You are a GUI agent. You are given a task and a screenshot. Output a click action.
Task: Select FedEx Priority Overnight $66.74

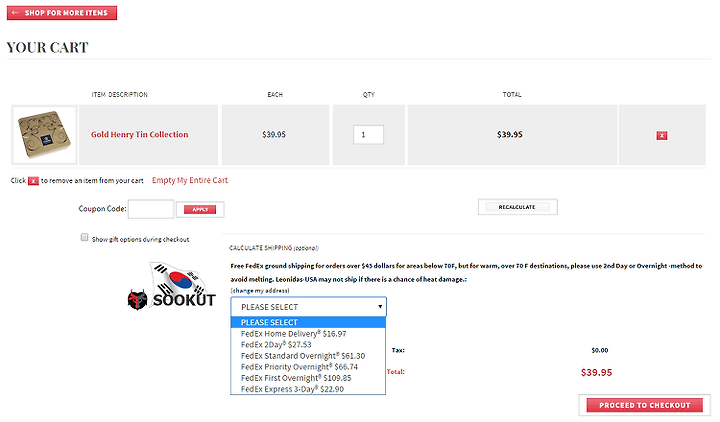[308, 367]
